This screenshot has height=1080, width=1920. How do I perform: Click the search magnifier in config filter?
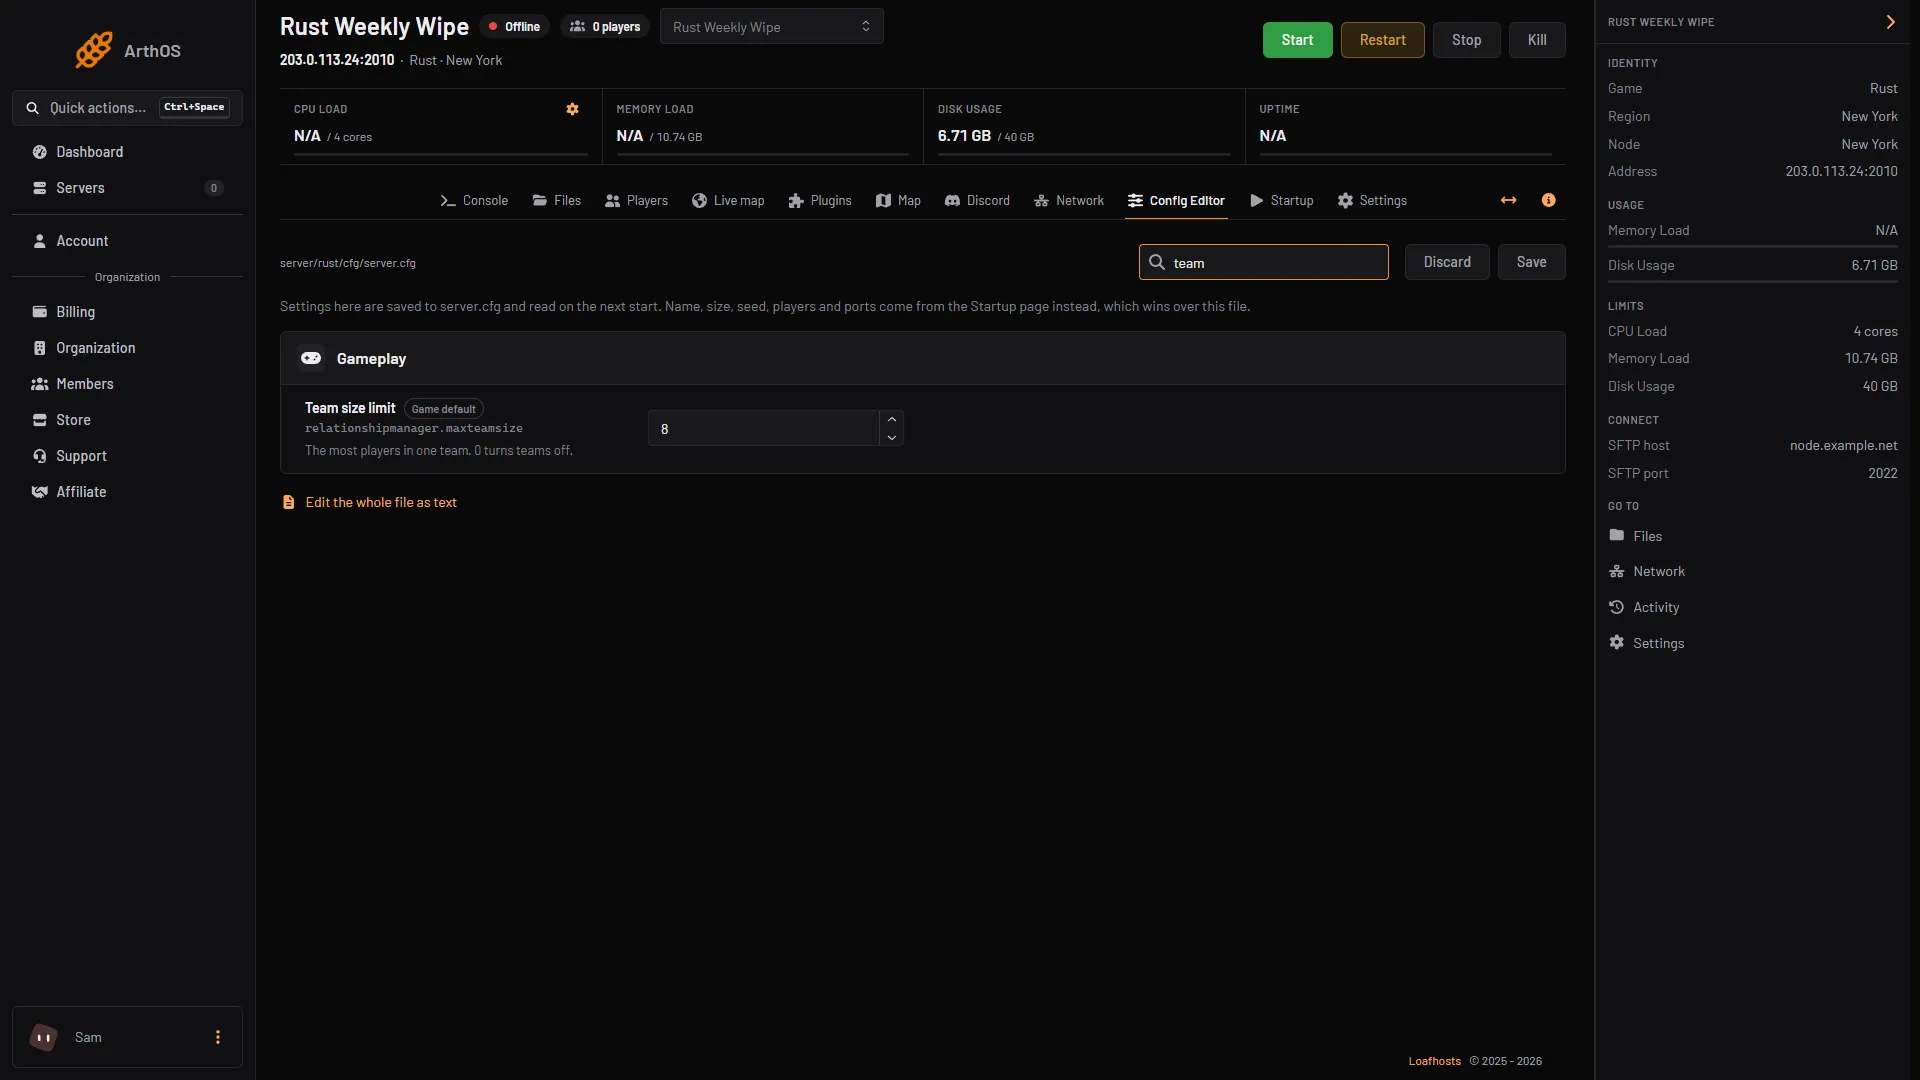[x=1157, y=262]
